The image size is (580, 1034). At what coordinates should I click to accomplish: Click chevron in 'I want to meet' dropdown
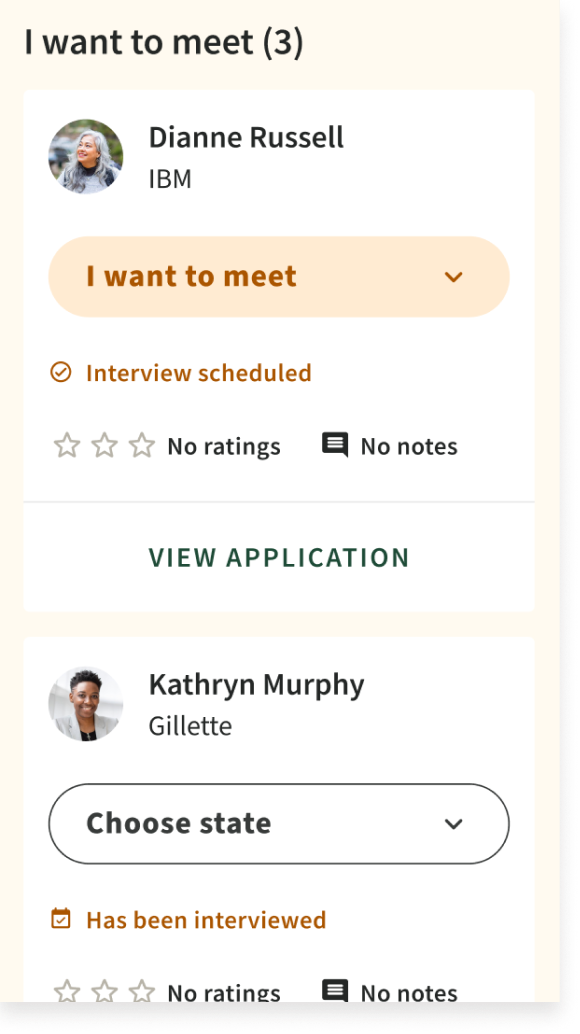pyautogui.click(x=453, y=278)
